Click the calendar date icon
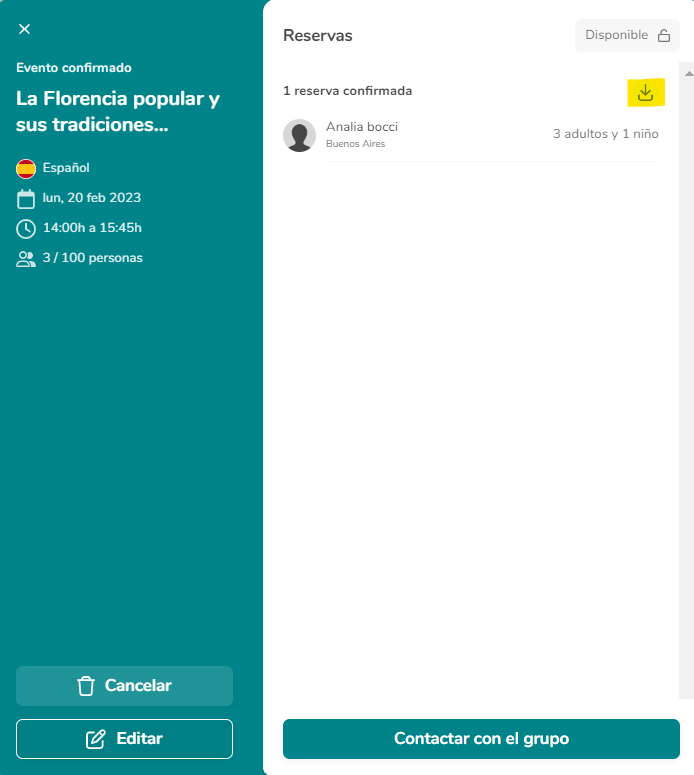This screenshot has height=775, width=694. [26, 199]
